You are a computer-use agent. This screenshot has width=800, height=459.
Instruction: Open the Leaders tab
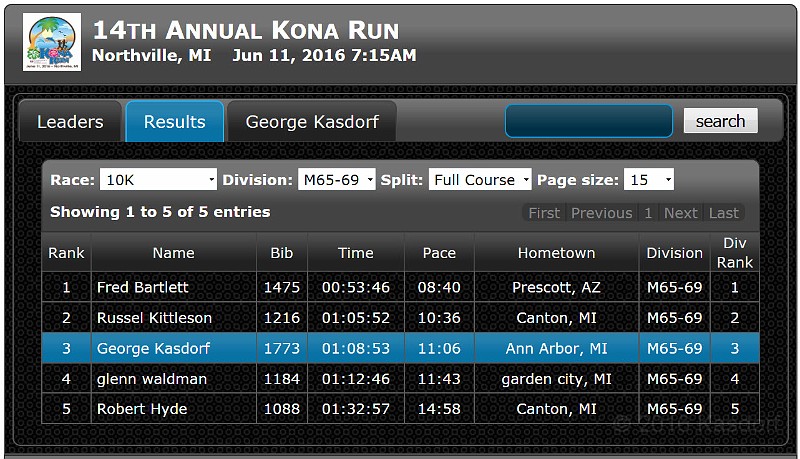coord(70,122)
